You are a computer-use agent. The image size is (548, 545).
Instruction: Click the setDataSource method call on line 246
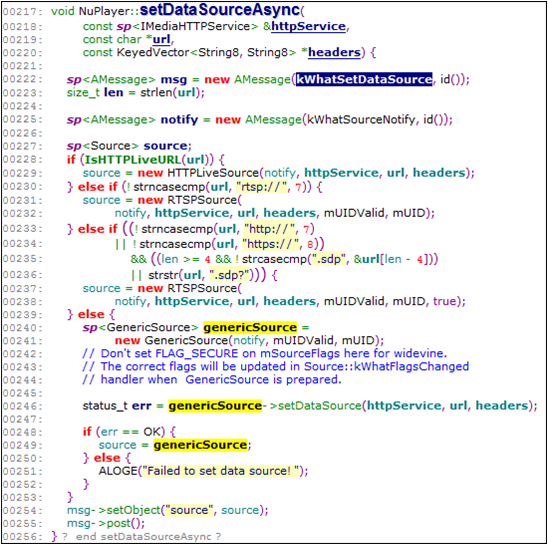coord(319,406)
